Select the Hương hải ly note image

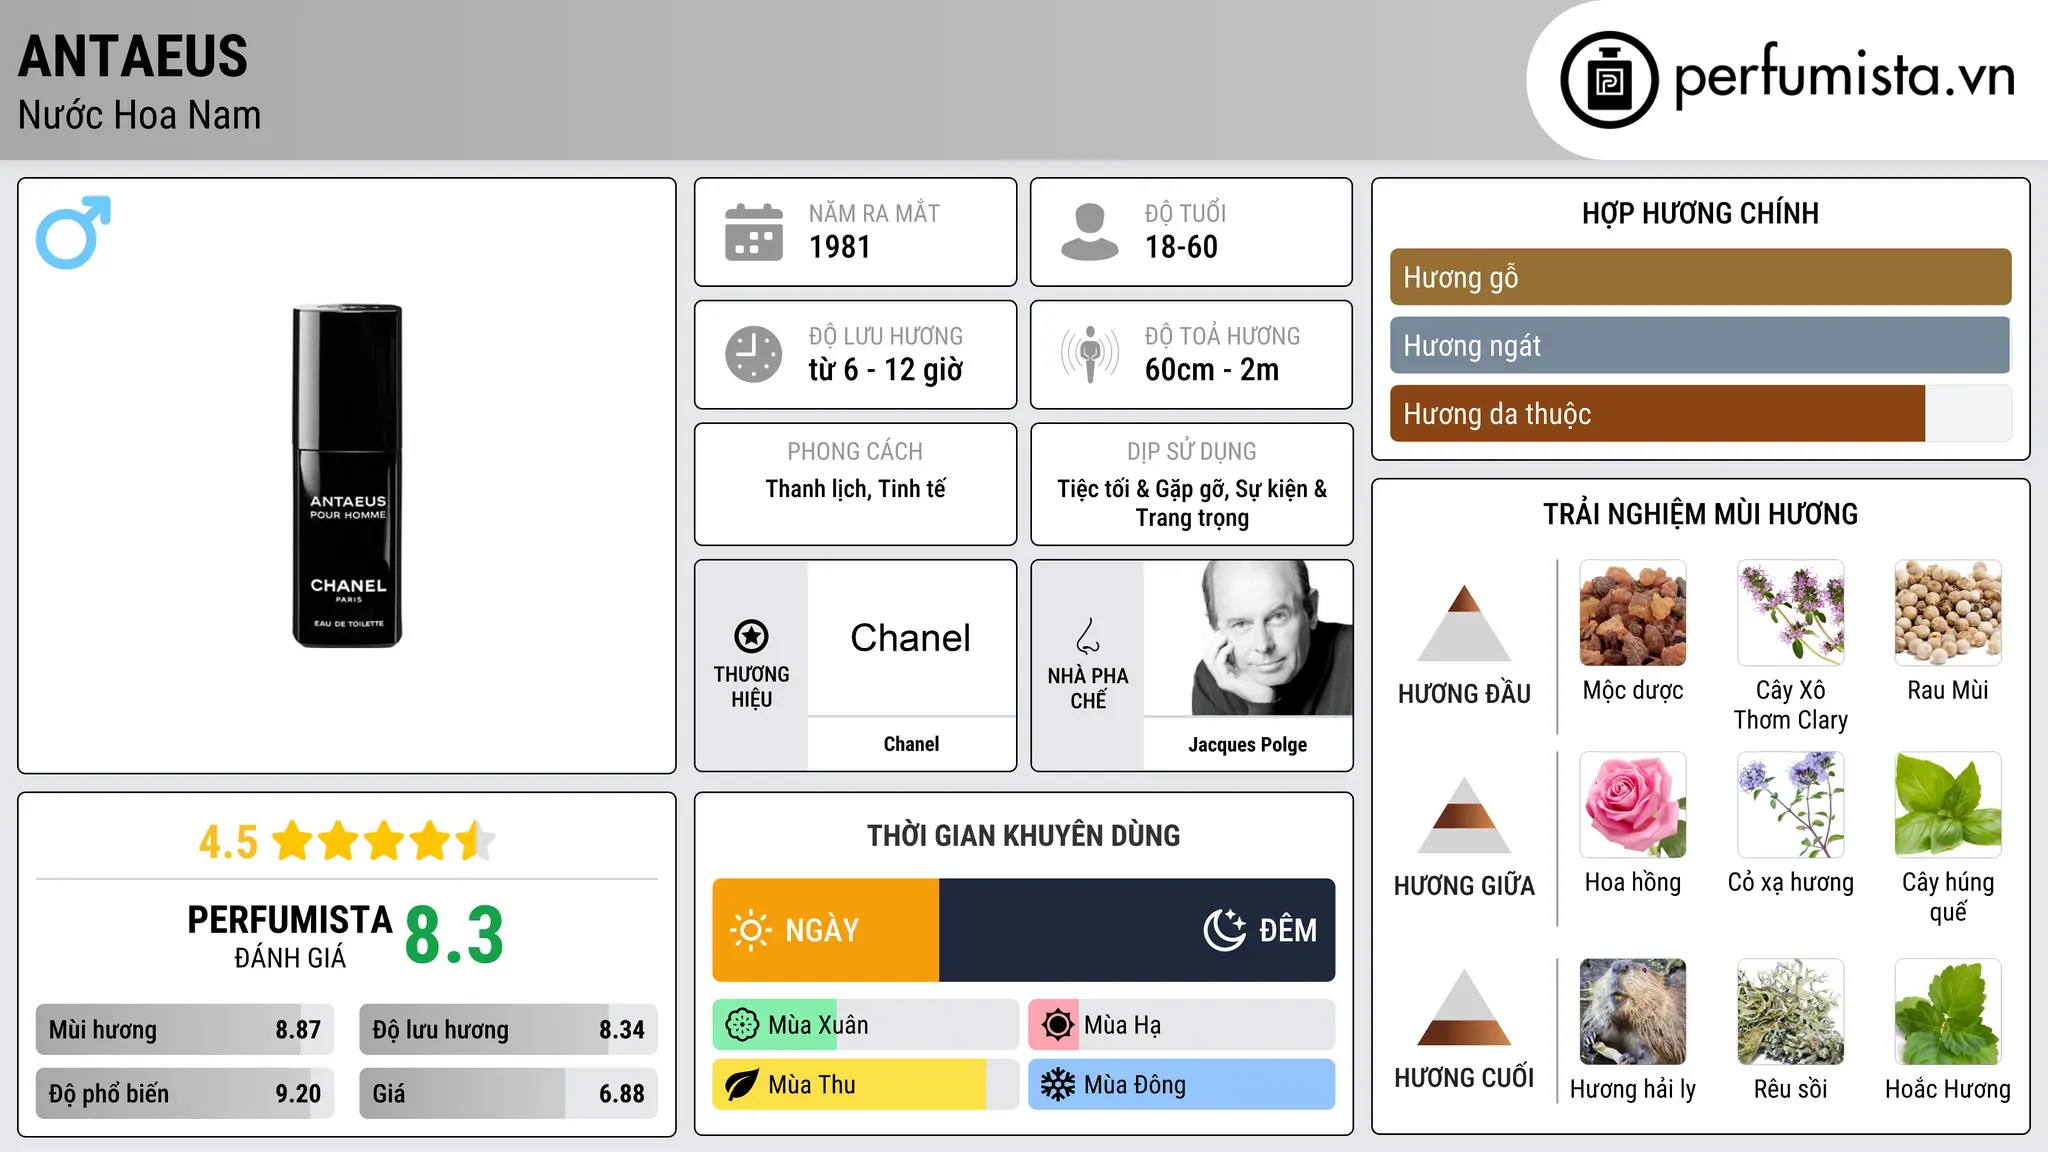click(x=1633, y=1012)
